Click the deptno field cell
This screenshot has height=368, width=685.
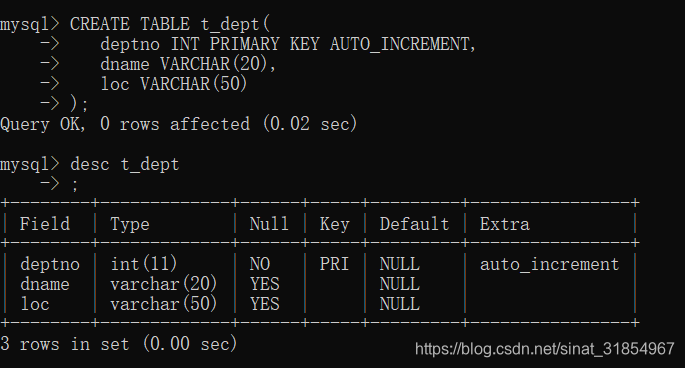50,264
